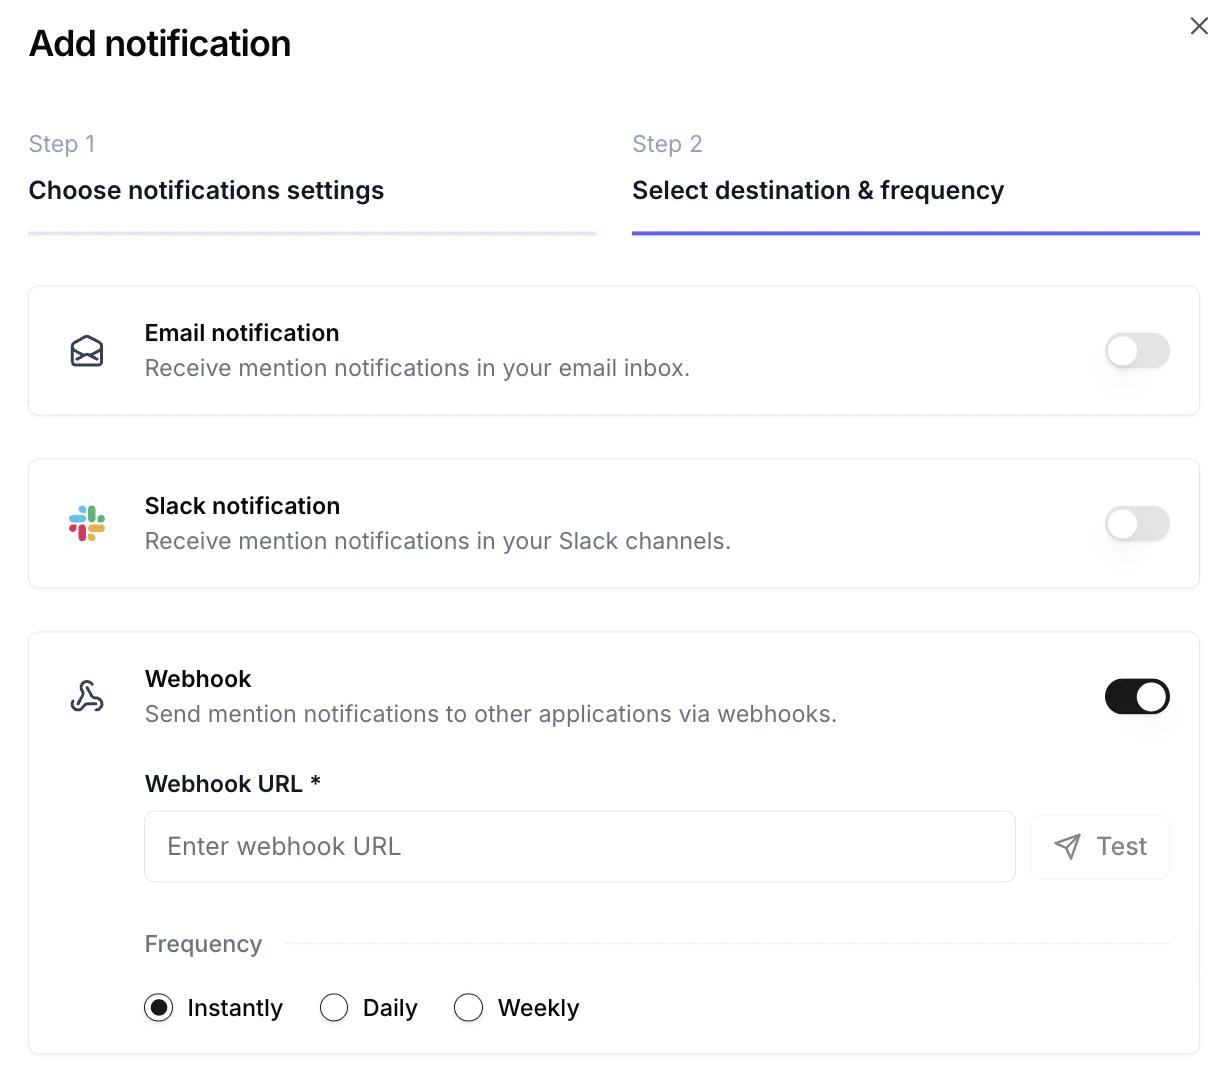Click the Webhook URL required field label
Image resolution: width=1230 pixels, height=1092 pixels.
pyautogui.click(x=232, y=784)
